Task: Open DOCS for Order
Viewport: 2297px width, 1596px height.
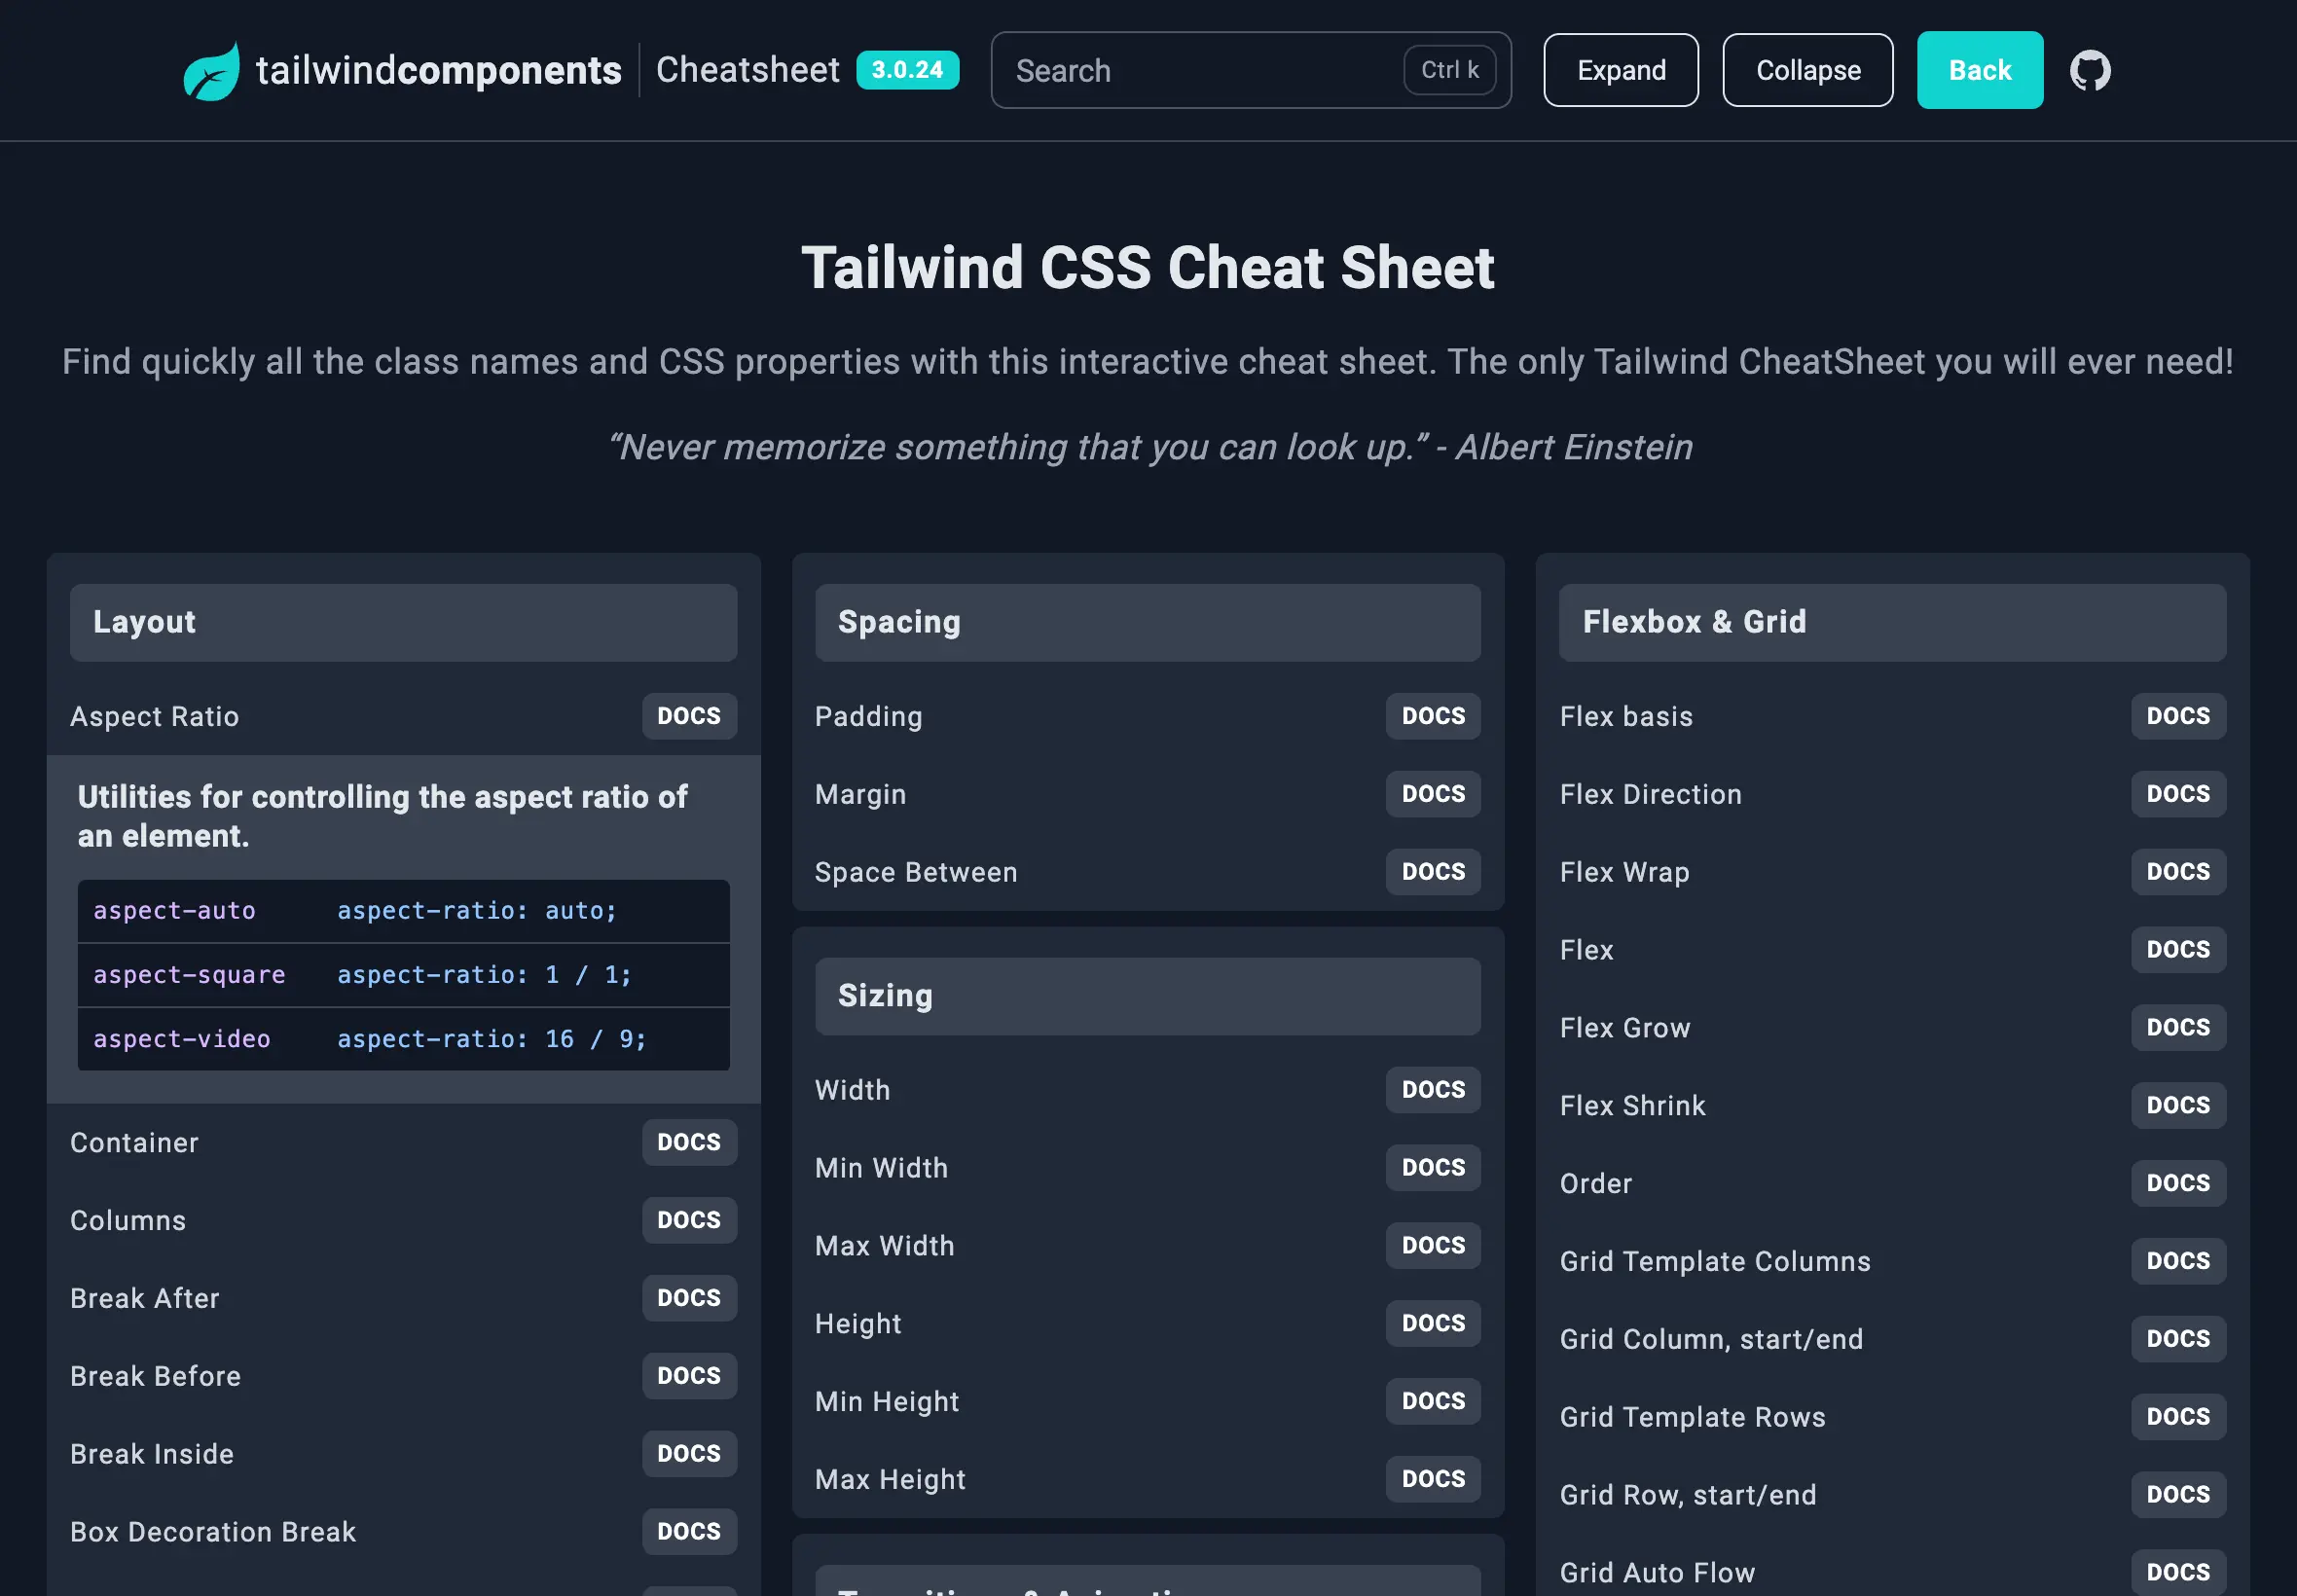Action: click(x=2178, y=1184)
